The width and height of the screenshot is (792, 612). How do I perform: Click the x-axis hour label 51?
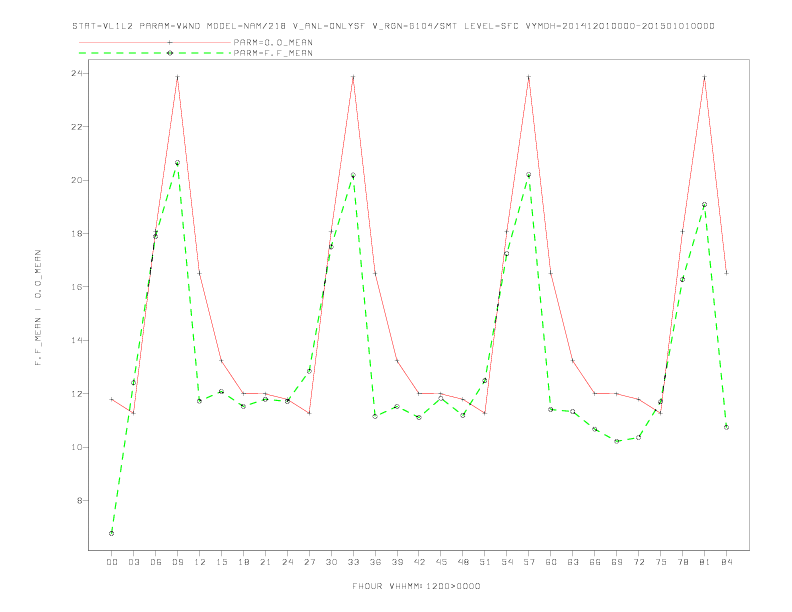(485, 562)
